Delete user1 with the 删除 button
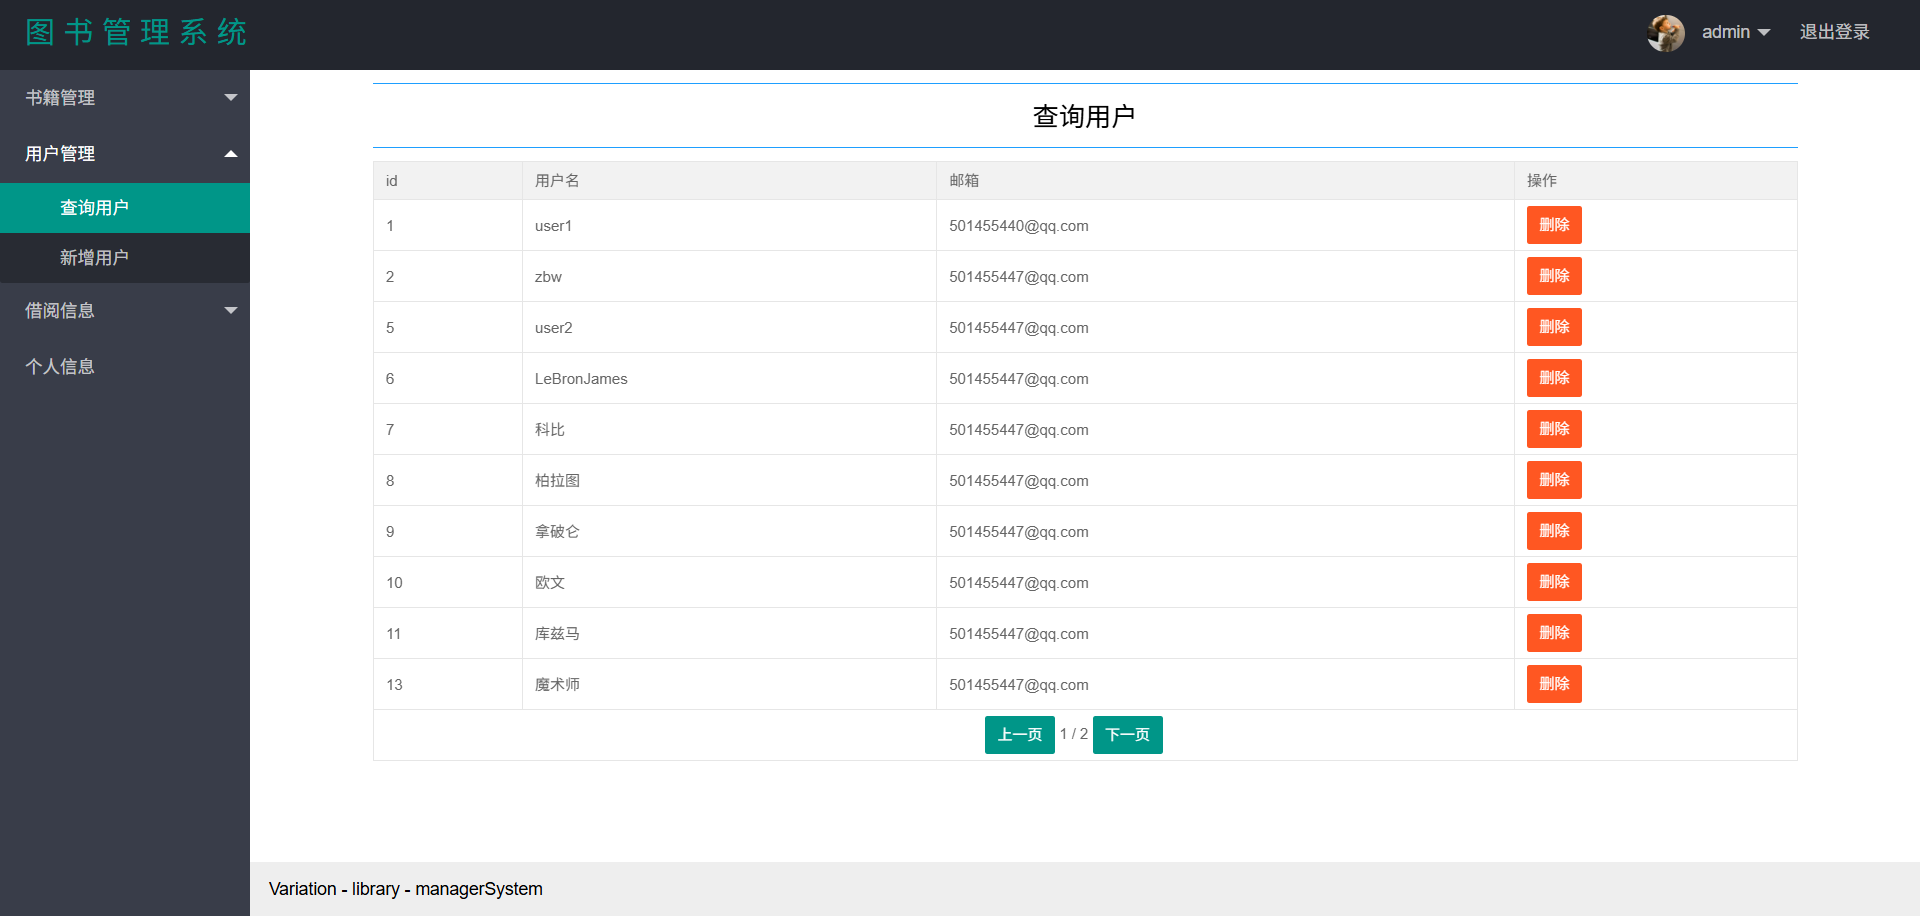Screen dimensions: 1920x916 pos(1554,225)
